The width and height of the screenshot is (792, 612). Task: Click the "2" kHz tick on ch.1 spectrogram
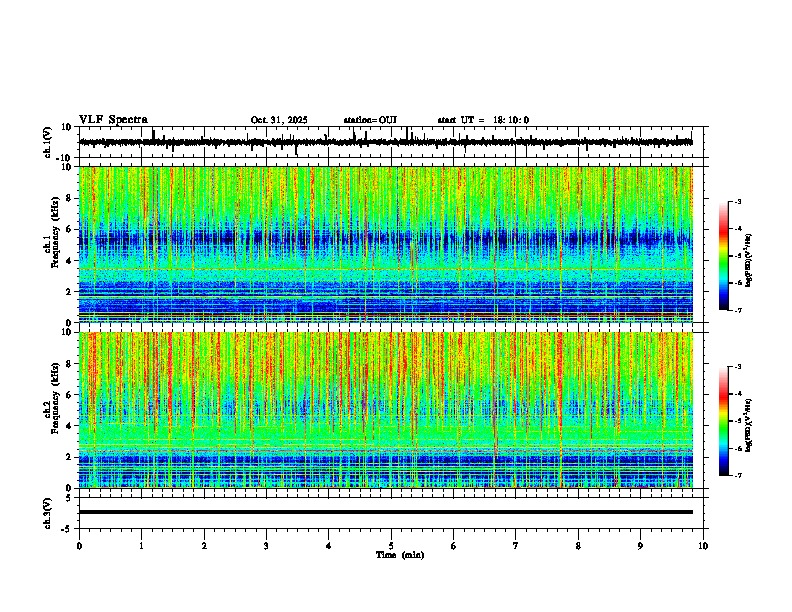click(x=70, y=291)
